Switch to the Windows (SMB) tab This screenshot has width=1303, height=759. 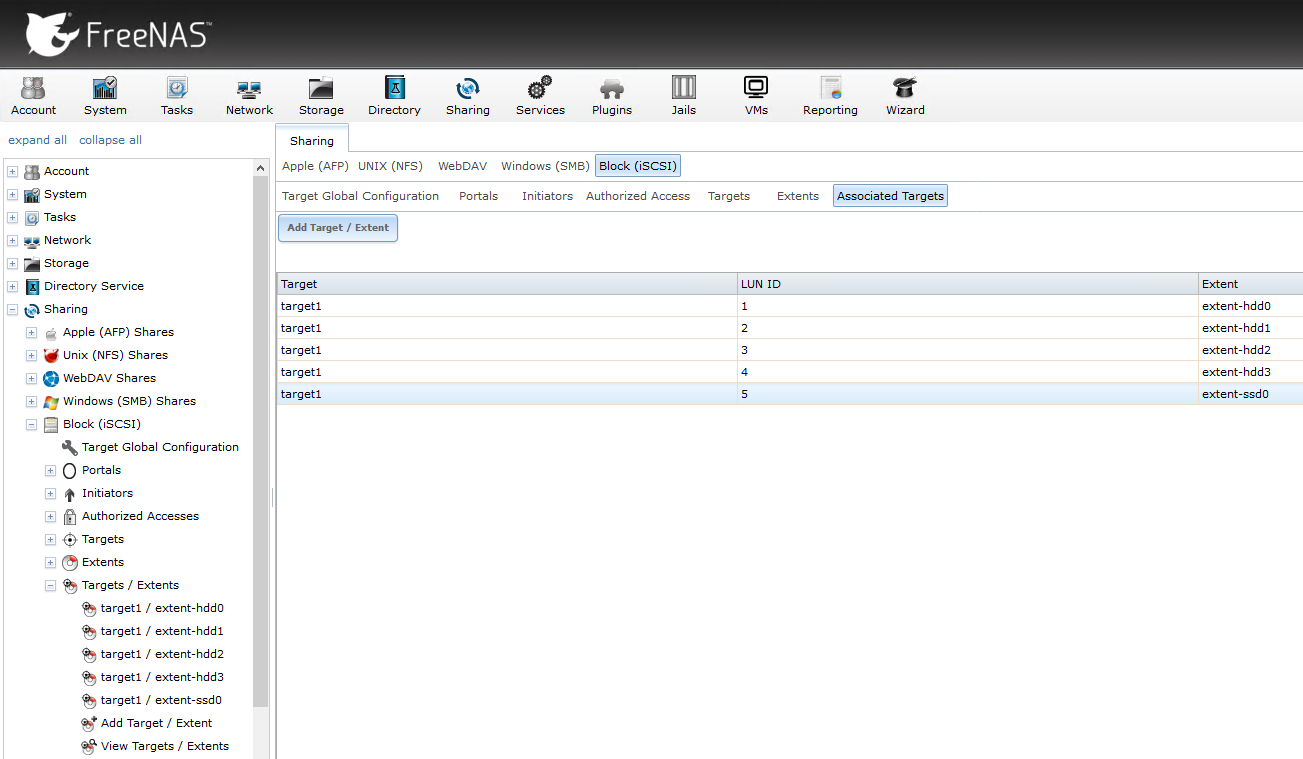pyautogui.click(x=544, y=166)
